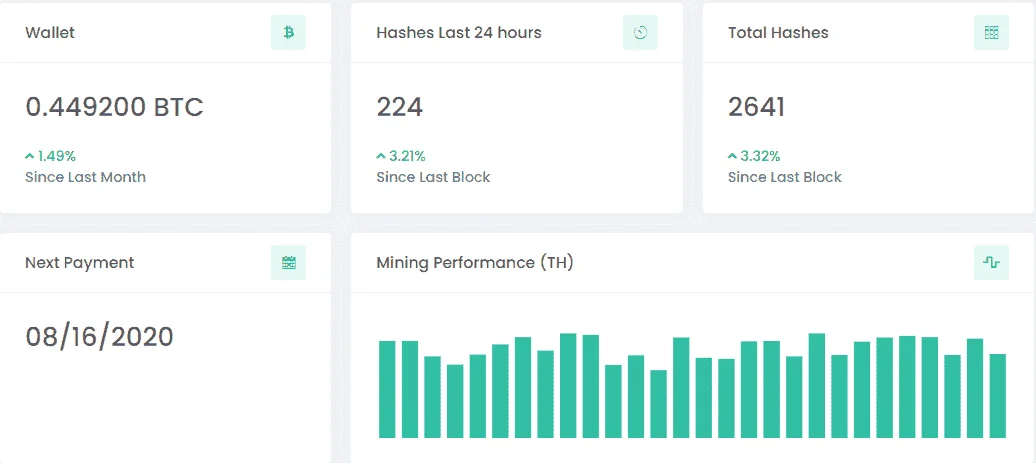This screenshot has height=463, width=1036.
Task: Click the green up arrow next to 1.49%
Action: [29, 157]
